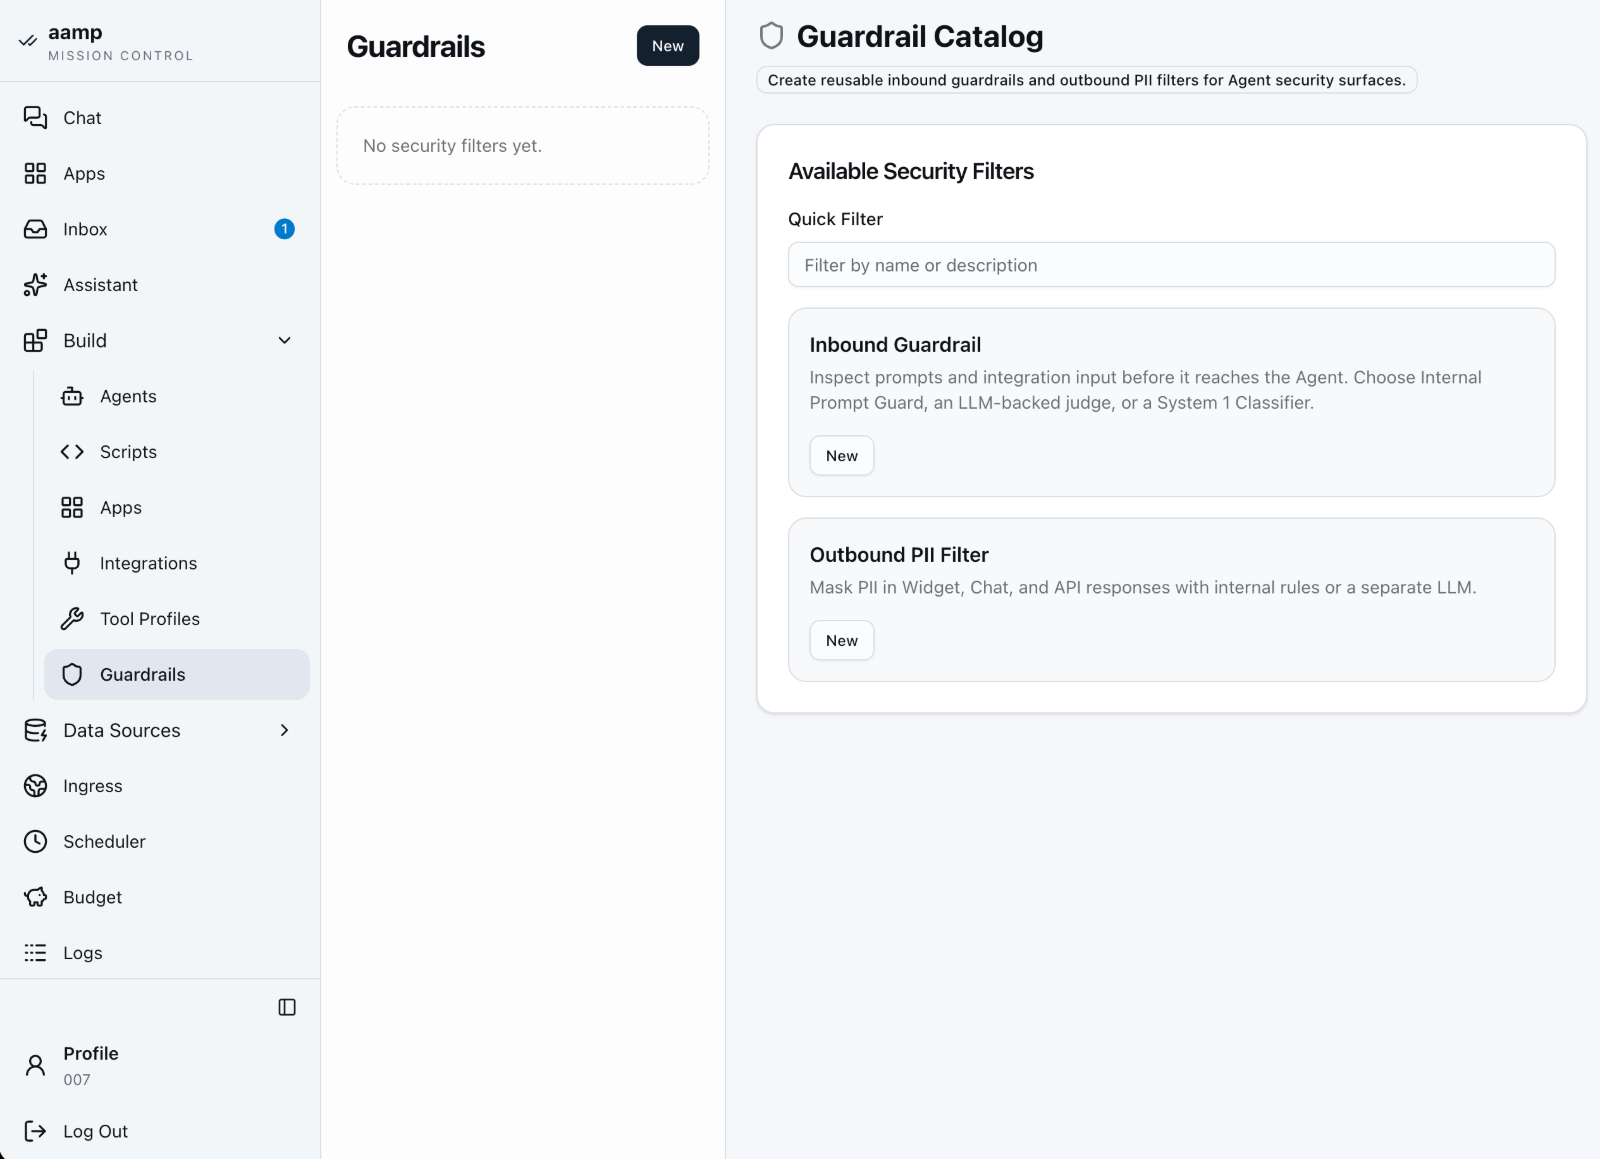Screen dimensions: 1600x1159
Task: Click the Data Sources database icon
Action: (x=35, y=731)
